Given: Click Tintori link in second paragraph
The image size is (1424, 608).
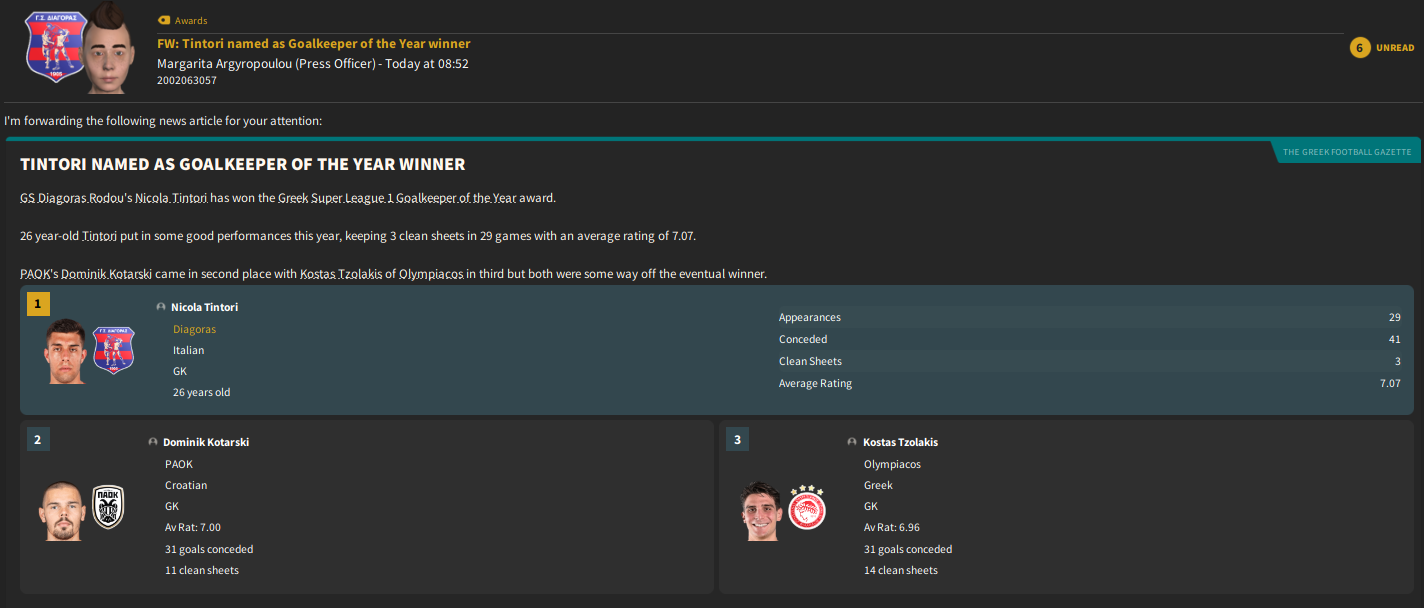Looking at the screenshot, I should coord(99,236).
